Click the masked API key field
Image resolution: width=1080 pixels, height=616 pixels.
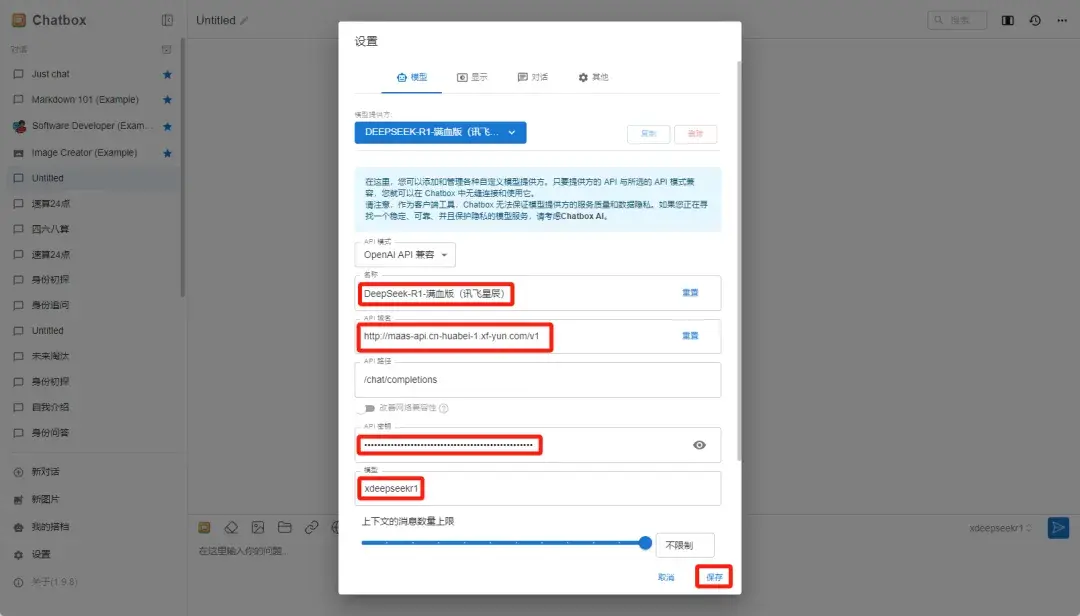(x=538, y=445)
